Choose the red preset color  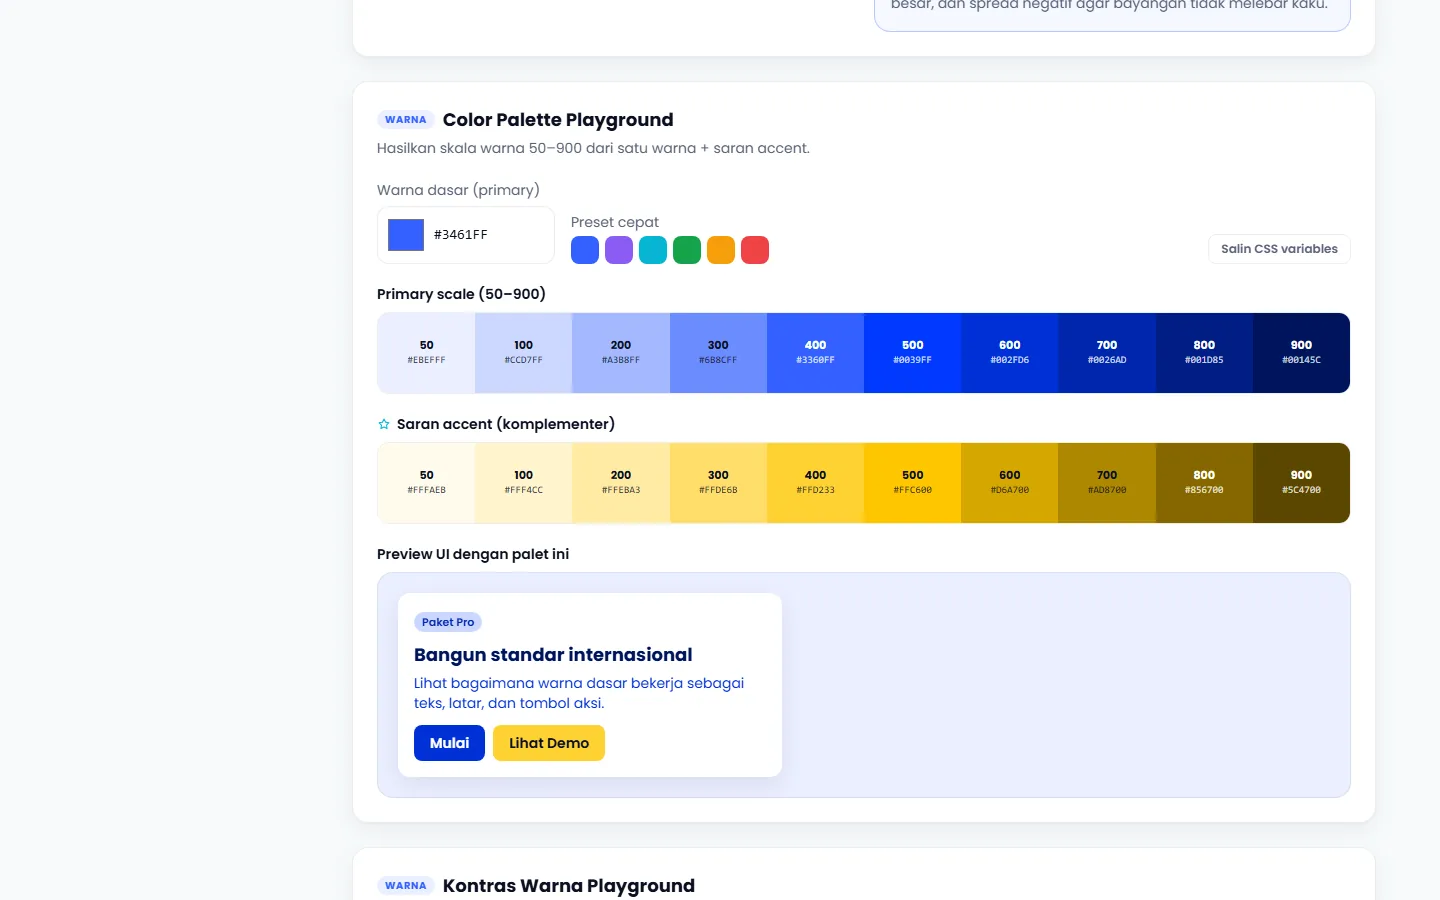click(x=755, y=250)
